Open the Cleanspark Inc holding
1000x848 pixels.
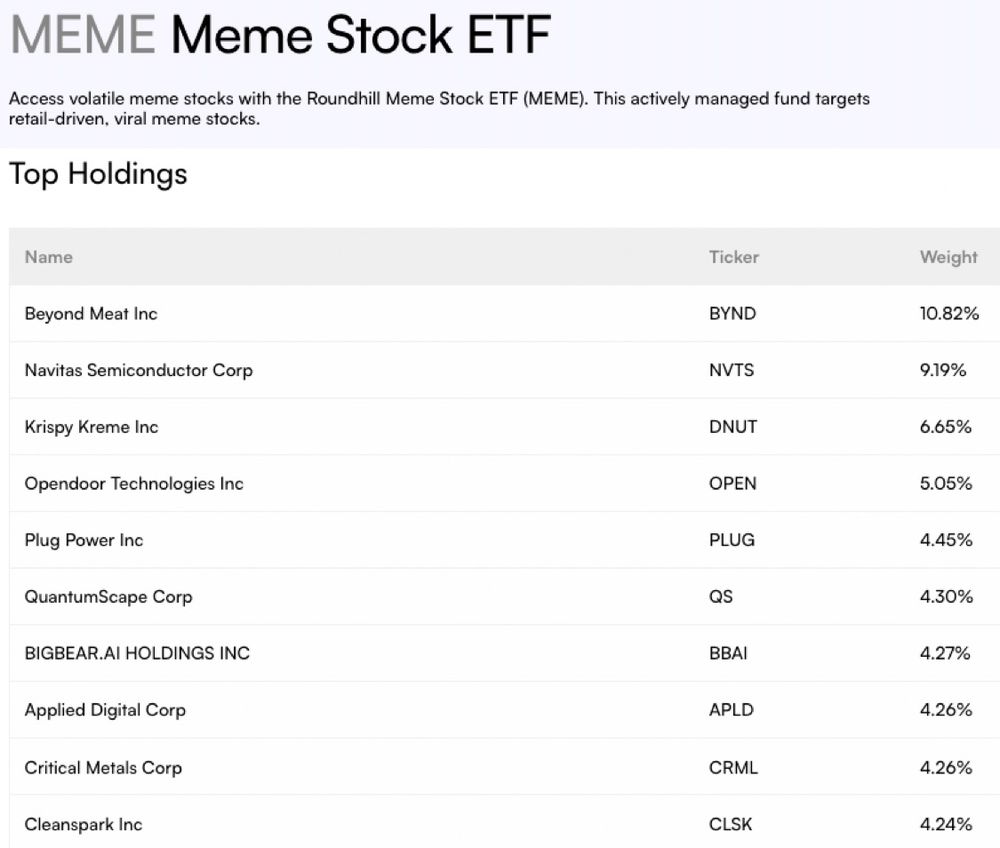pyautogui.click(x=83, y=825)
